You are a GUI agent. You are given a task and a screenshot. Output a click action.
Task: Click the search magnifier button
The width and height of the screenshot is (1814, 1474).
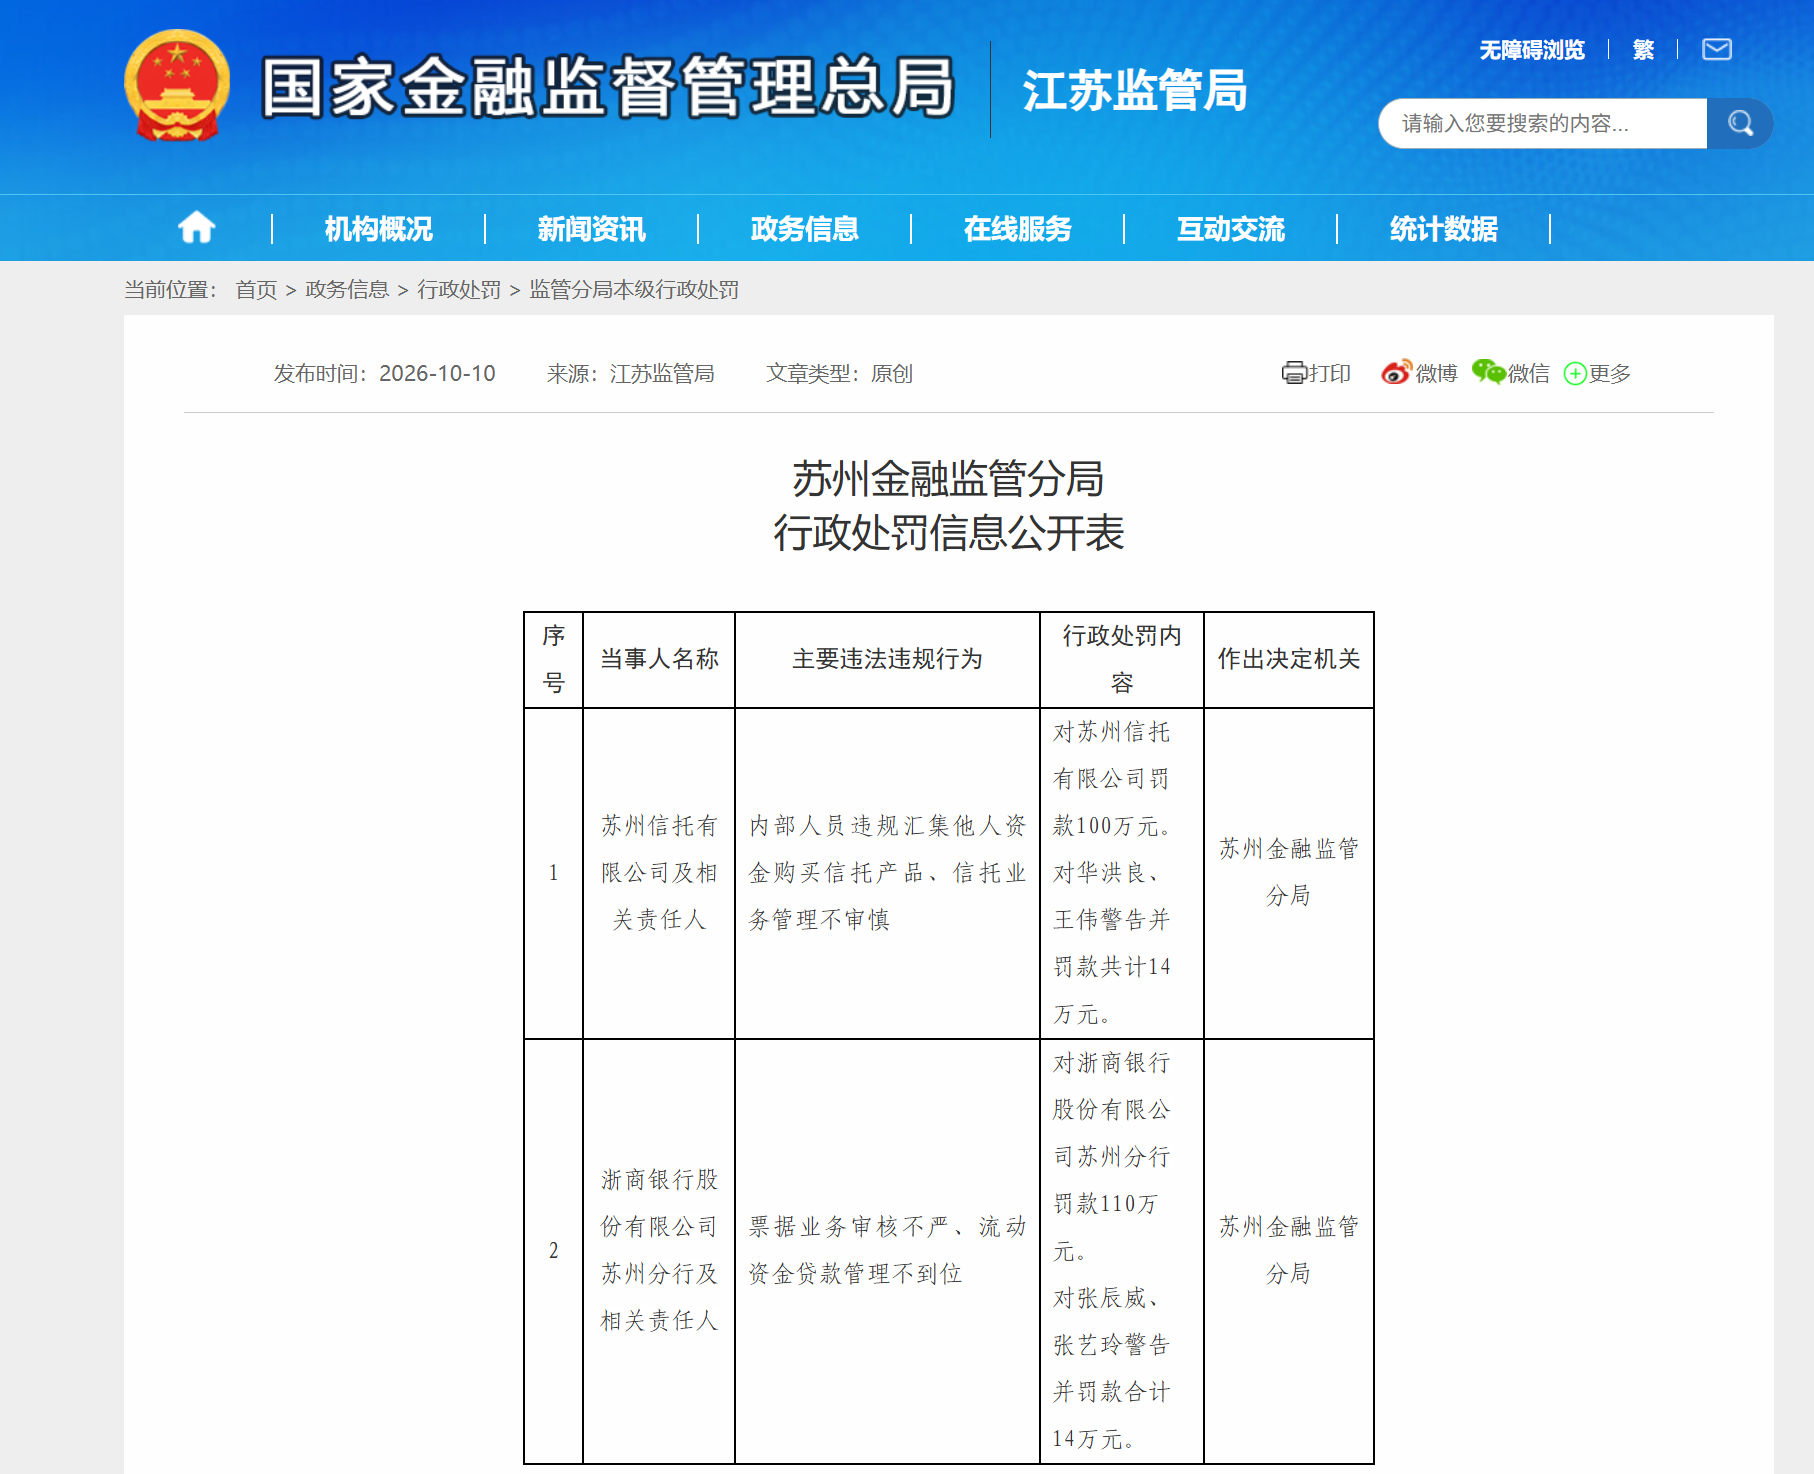tap(1740, 123)
